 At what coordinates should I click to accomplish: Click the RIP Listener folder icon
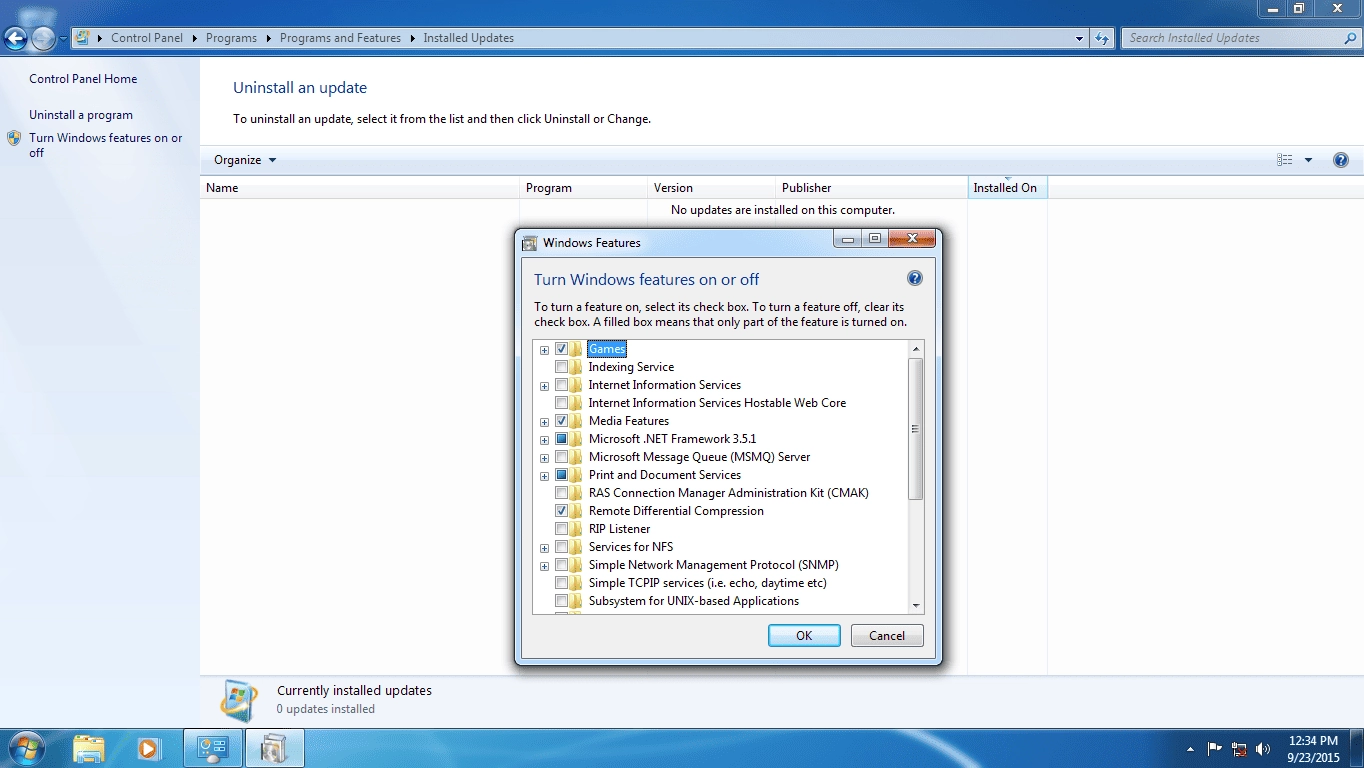coord(576,529)
